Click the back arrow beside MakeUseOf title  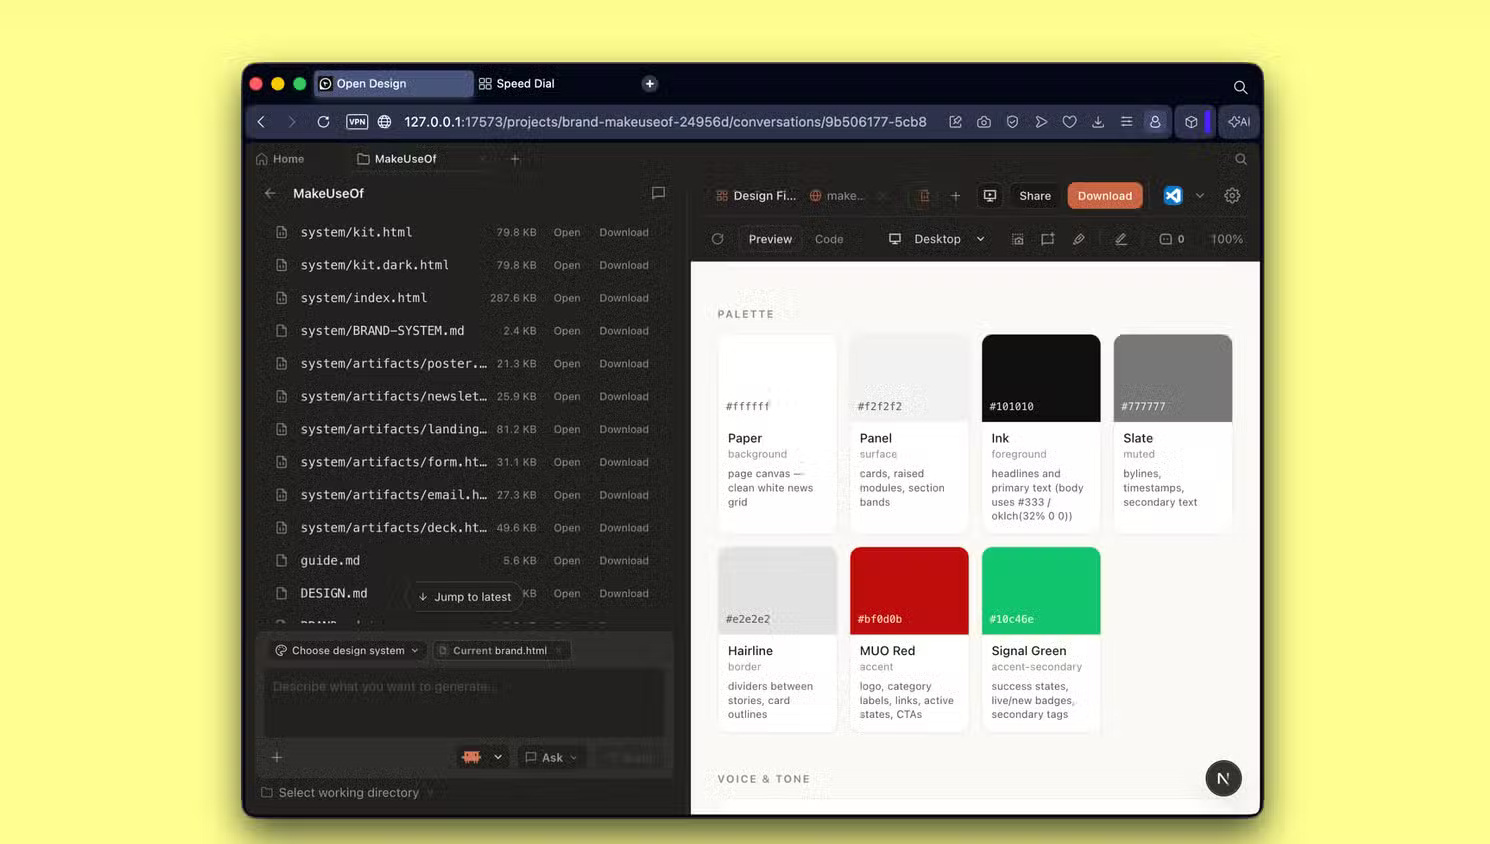coord(270,193)
